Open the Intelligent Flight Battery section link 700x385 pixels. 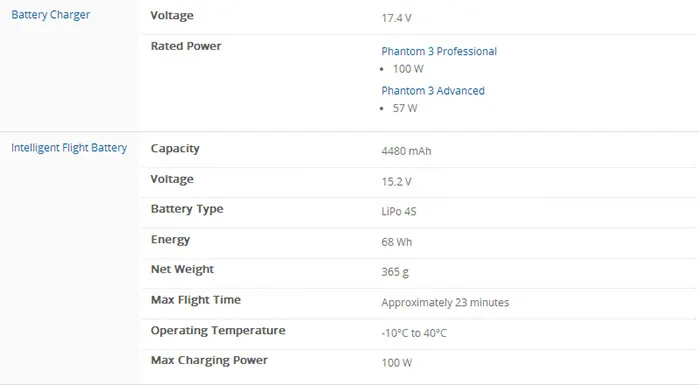(69, 148)
